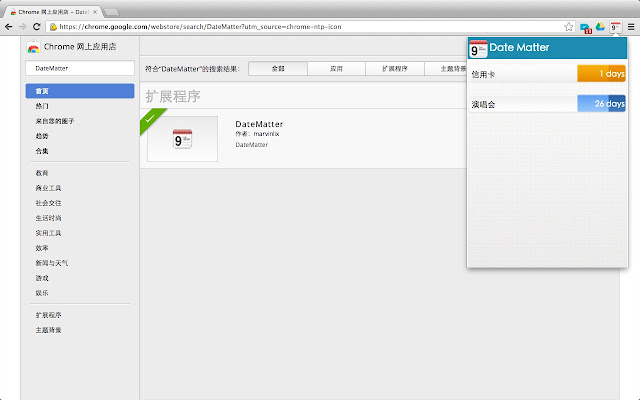Filter results by 应用 tab
The height and width of the screenshot is (400, 640).
336,69
